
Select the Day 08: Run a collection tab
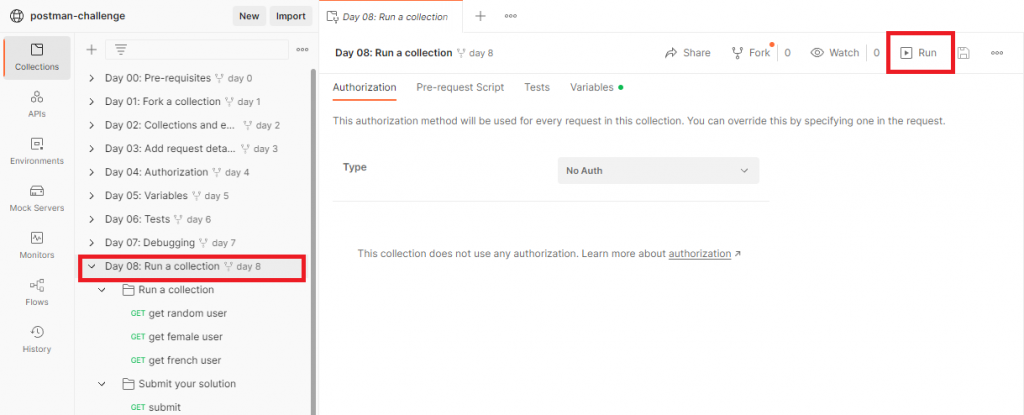tap(390, 16)
